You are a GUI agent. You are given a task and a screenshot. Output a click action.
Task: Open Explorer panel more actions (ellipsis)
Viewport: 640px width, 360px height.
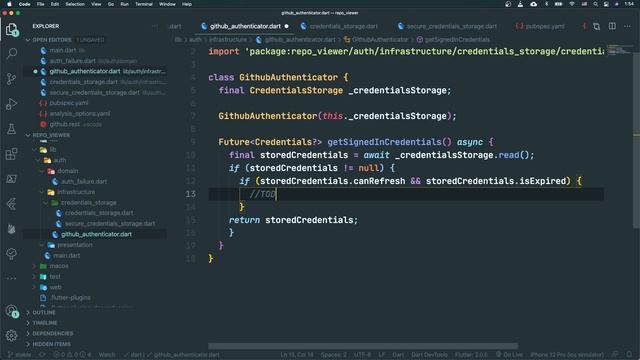click(155, 26)
